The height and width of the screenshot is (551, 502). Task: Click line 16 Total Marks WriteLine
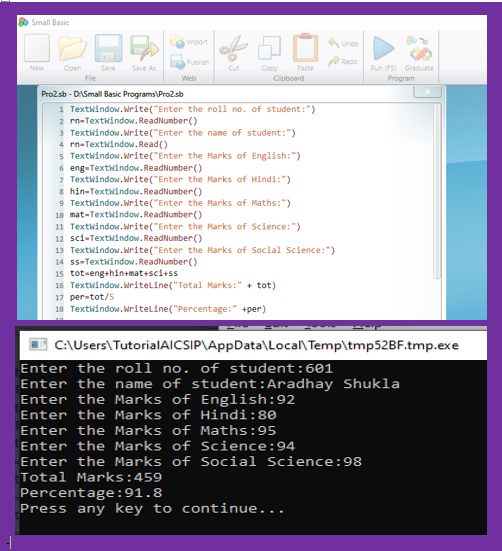(x=173, y=285)
